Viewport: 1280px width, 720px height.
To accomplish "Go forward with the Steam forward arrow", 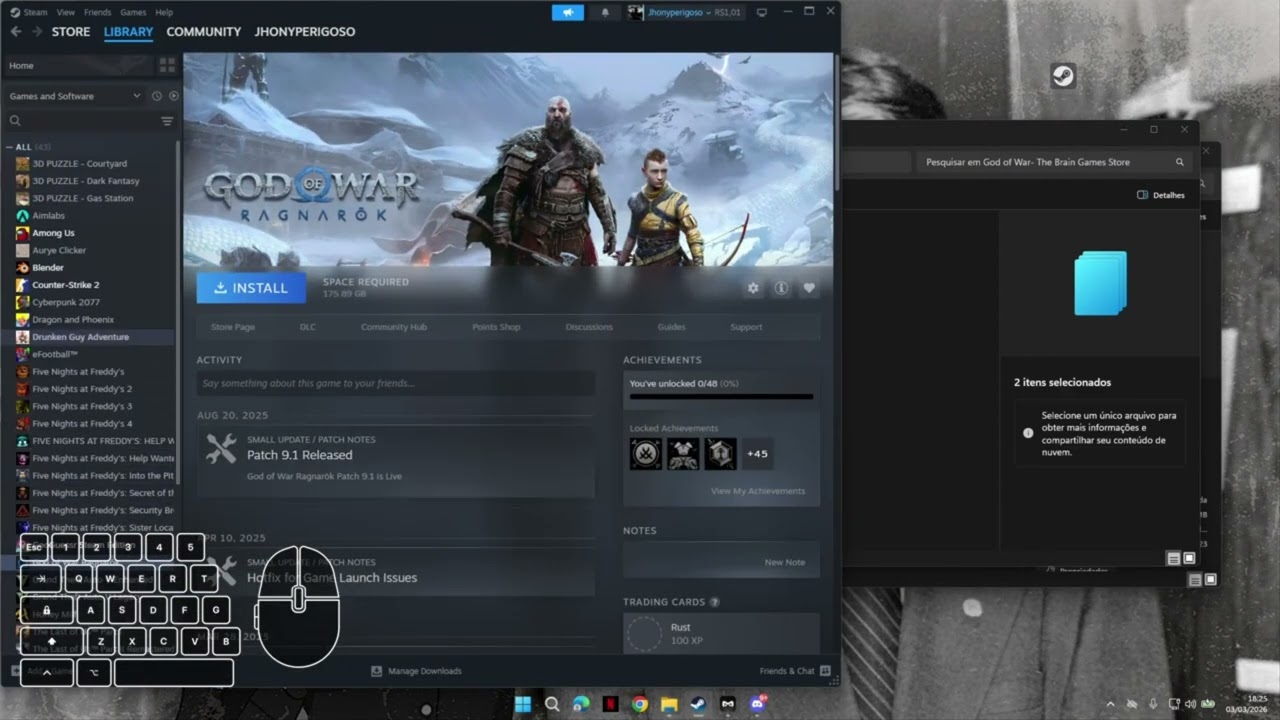I will pyautogui.click(x=37, y=32).
